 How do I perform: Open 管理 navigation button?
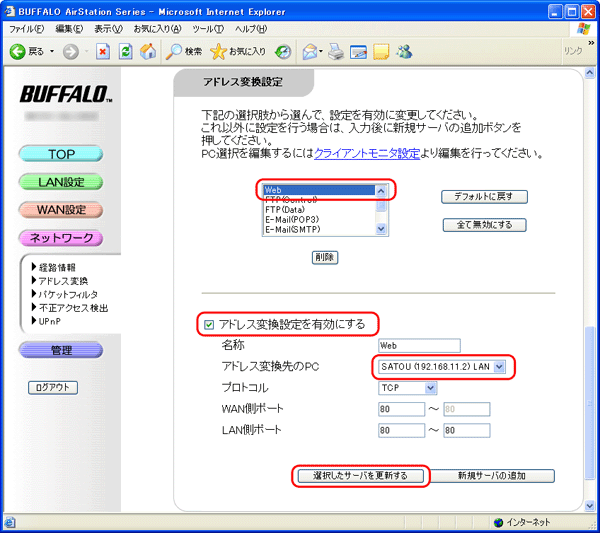pyautogui.click(x=61, y=350)
